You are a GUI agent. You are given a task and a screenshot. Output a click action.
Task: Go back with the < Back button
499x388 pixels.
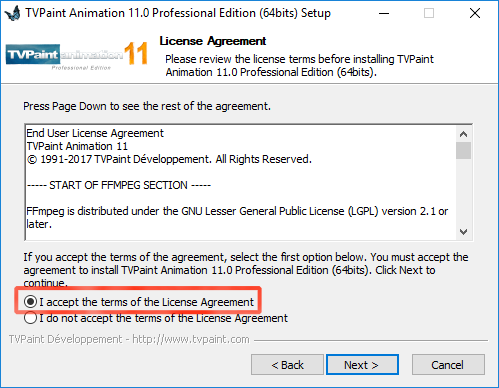pos(287,365)
